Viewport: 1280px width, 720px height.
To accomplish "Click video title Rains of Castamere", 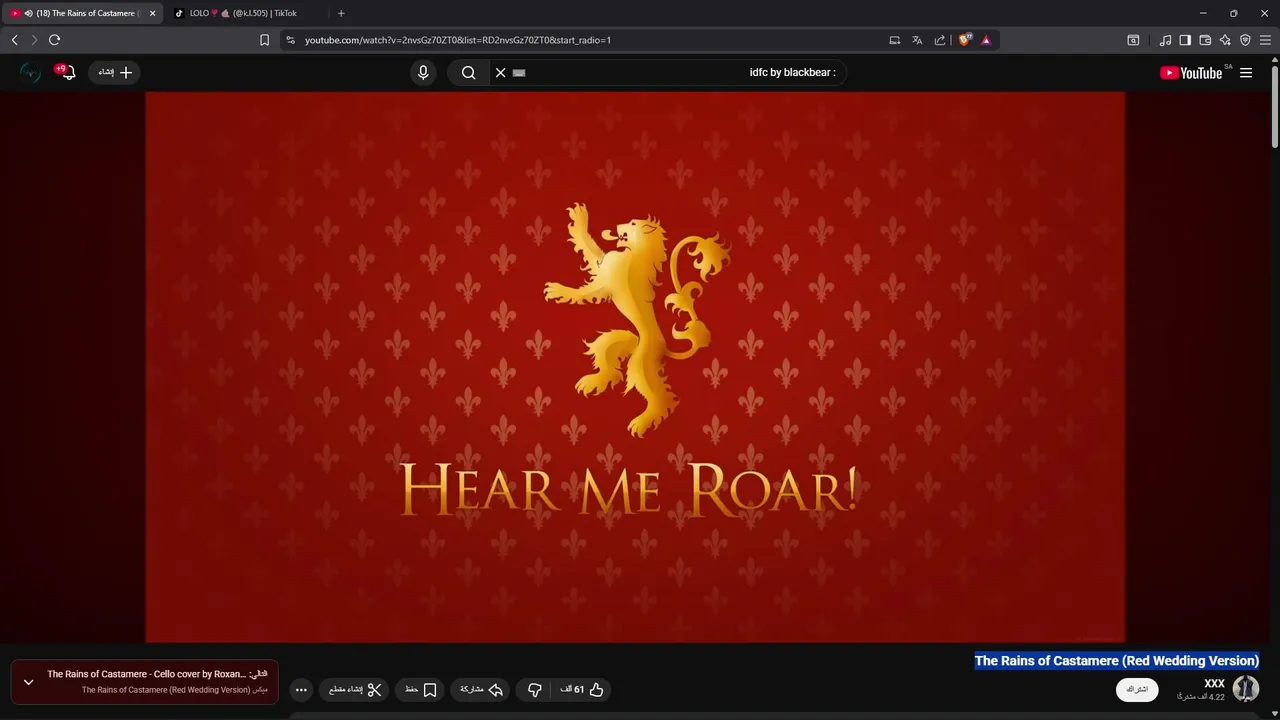I will (1117, 661).
